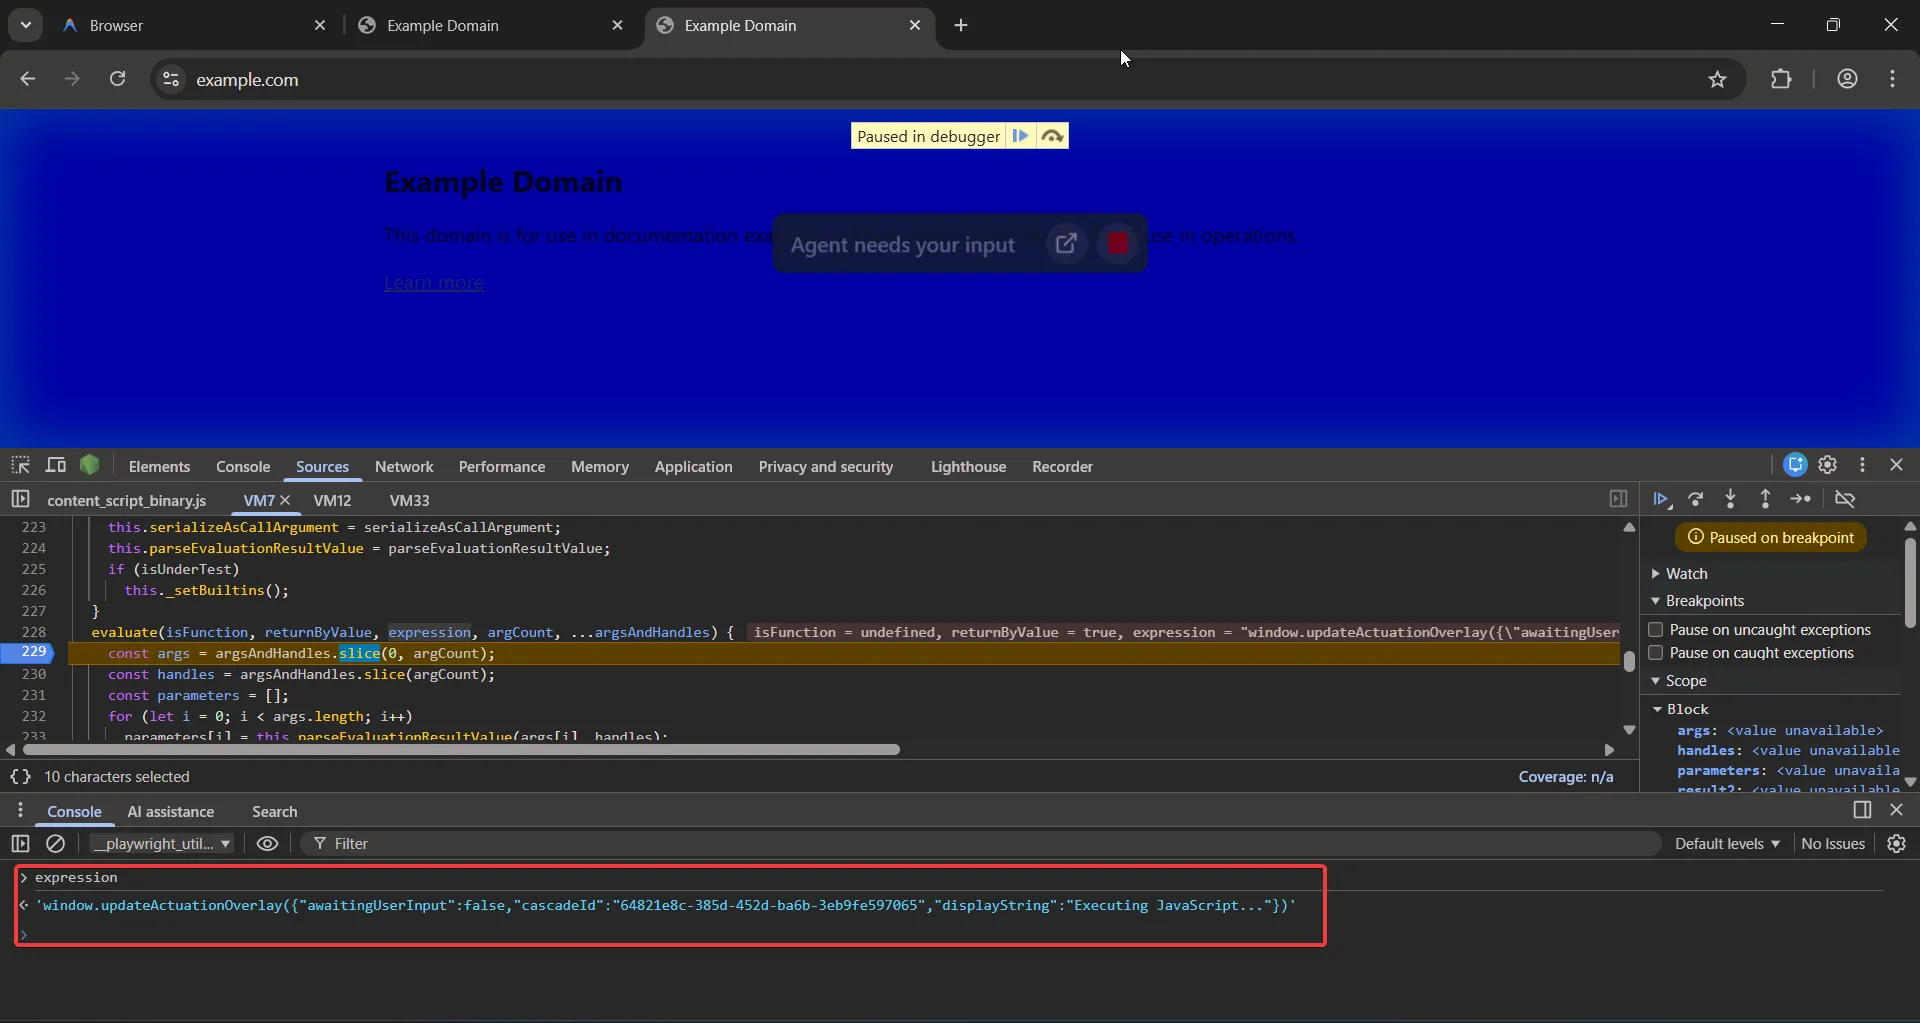The height and width of the screenshot is (1023, 1920).
Task: Click the No Issues button
Action: (x=1832, y=844)
